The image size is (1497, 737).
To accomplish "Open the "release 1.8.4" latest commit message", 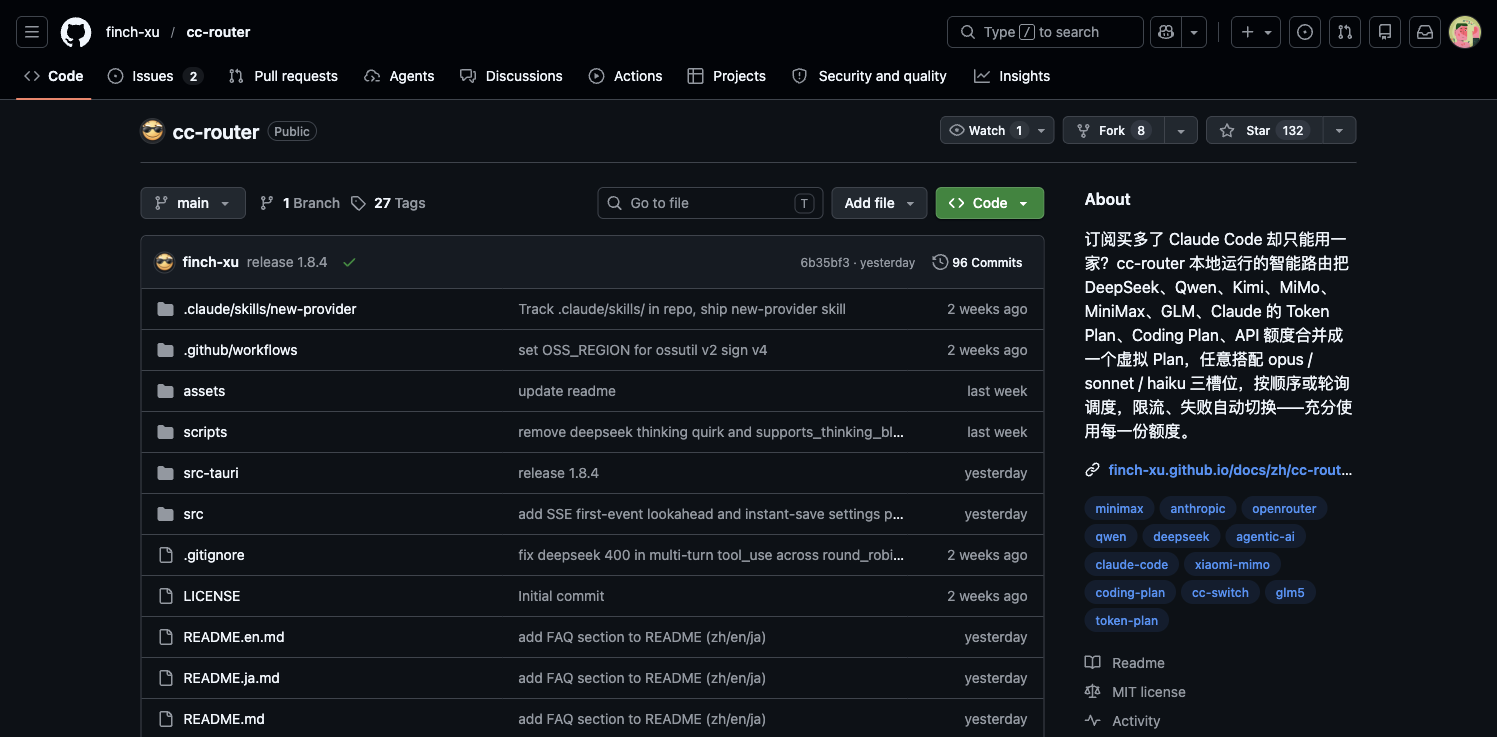I will (x=287, y=262).
